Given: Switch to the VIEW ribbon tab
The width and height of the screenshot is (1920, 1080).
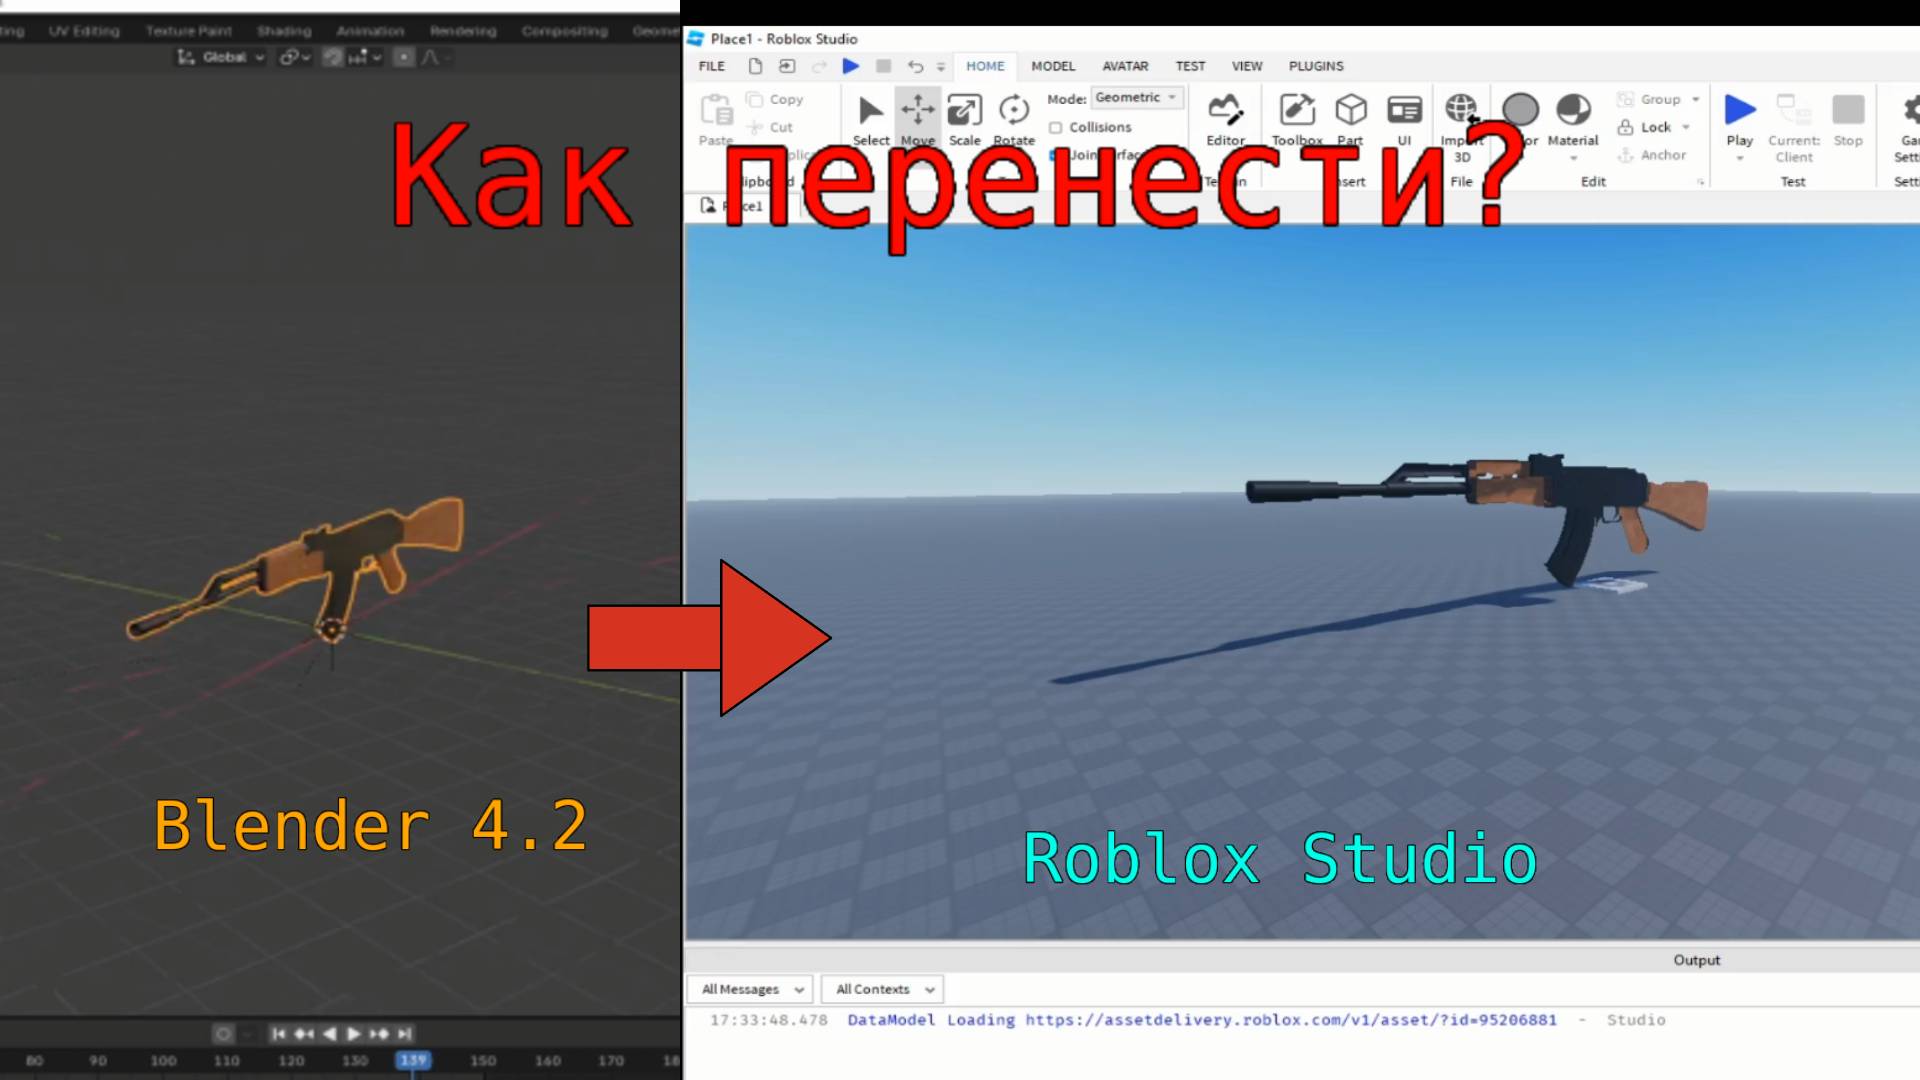Looking at the screenshot, I should 1247,66.
